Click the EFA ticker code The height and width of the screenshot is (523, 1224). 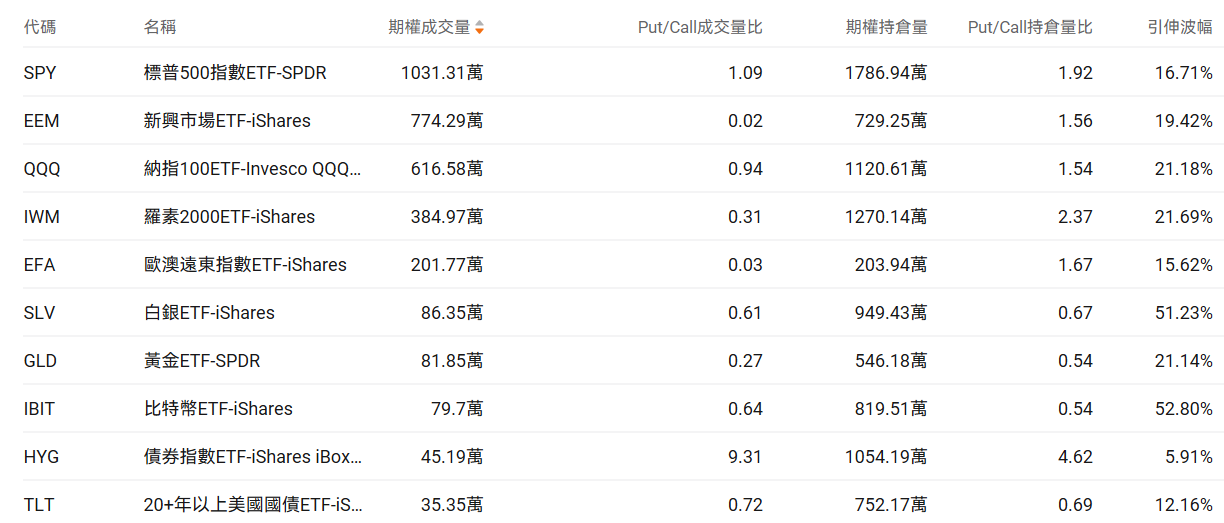pyautogui.click(x=39, y=265)
